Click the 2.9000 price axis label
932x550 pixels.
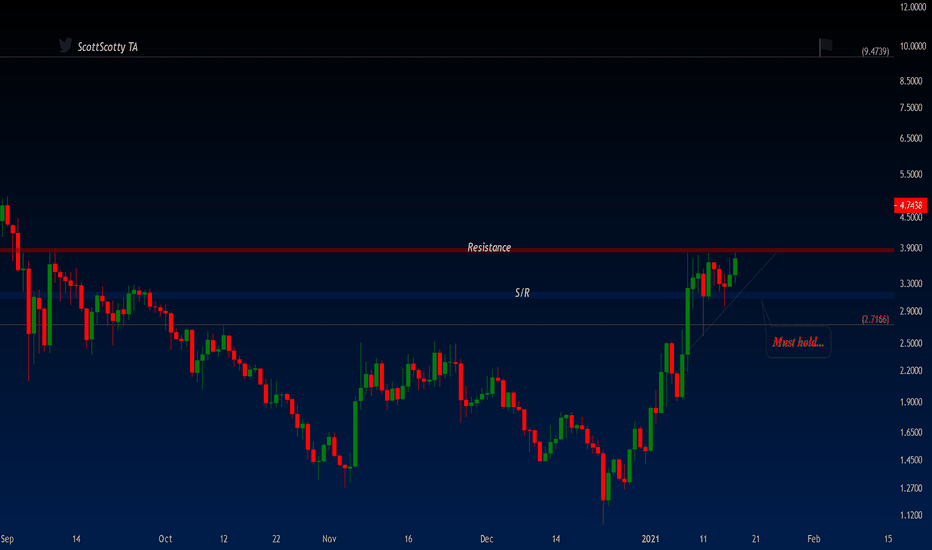point(911,311)
